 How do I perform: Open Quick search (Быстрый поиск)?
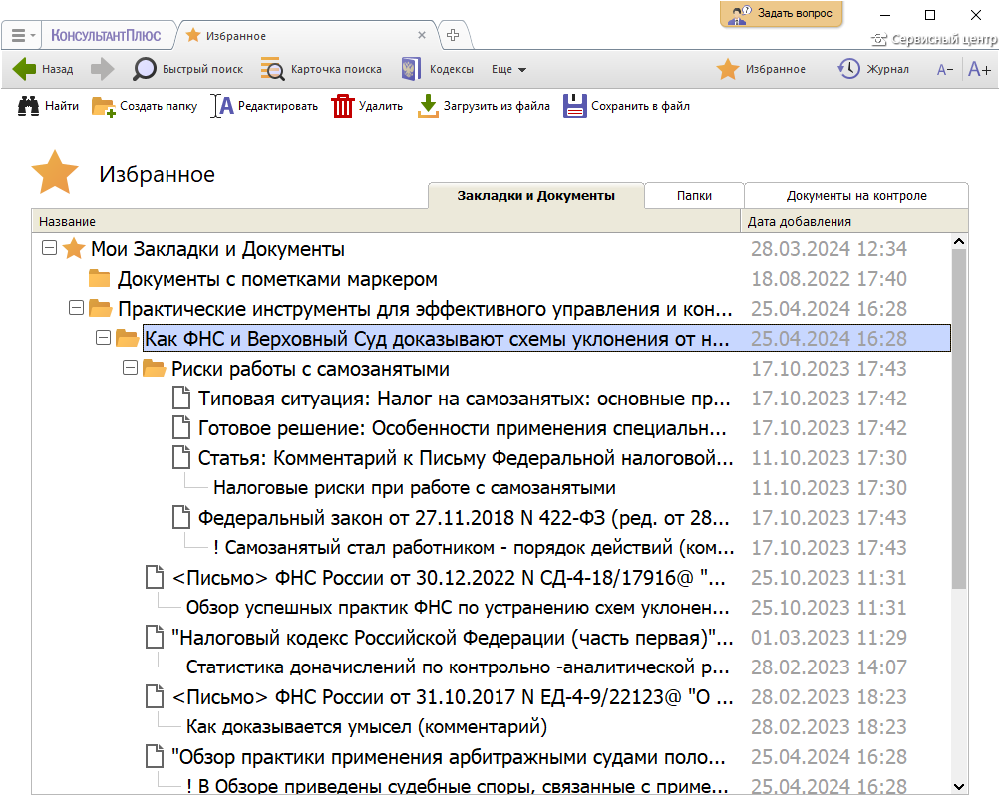click(188, 70)
